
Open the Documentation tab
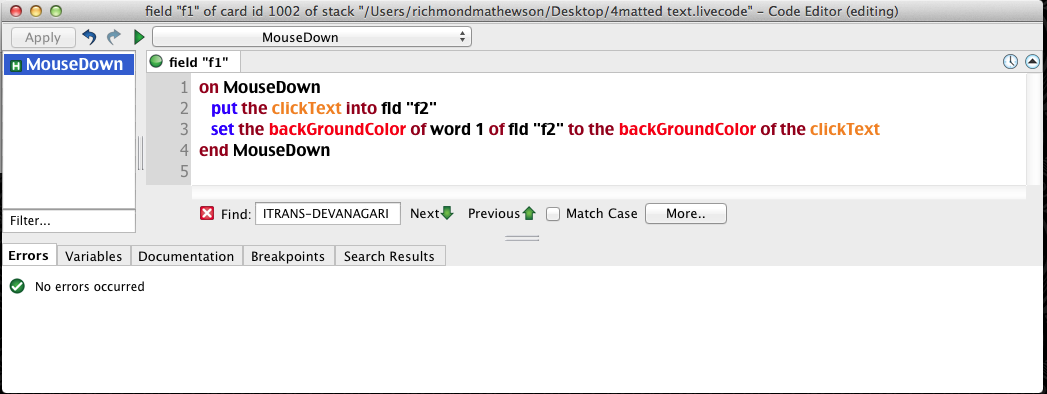tap(186, 256)
